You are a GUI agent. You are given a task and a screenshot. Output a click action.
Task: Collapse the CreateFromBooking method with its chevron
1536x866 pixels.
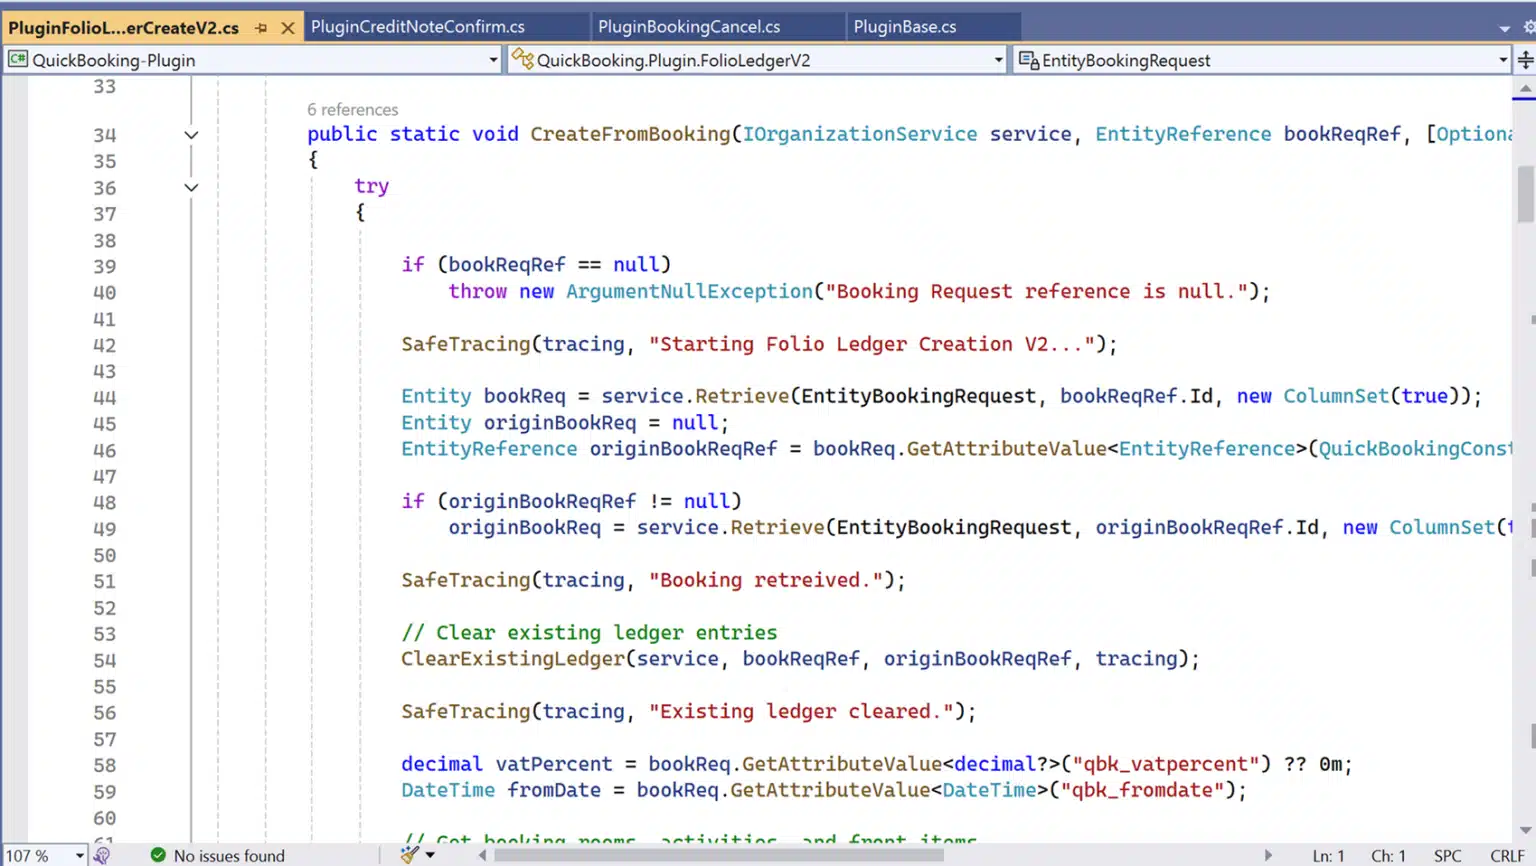[x=190, y=135]
